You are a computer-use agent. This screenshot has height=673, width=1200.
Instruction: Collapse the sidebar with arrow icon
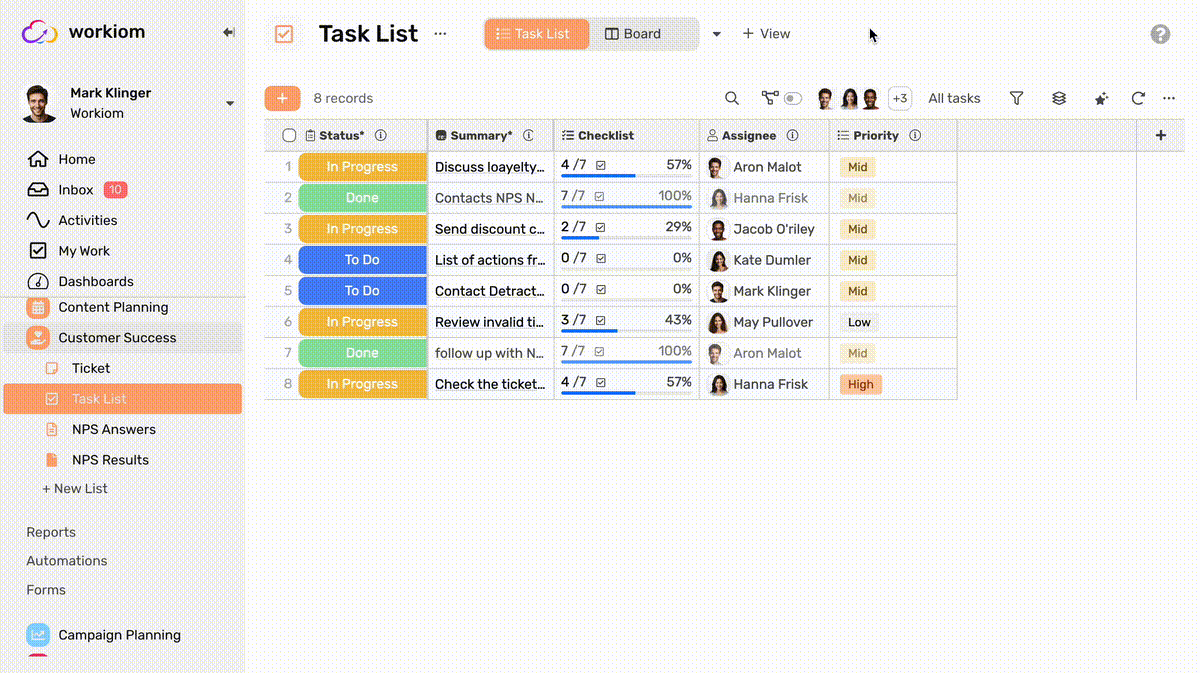click(228, 33)
